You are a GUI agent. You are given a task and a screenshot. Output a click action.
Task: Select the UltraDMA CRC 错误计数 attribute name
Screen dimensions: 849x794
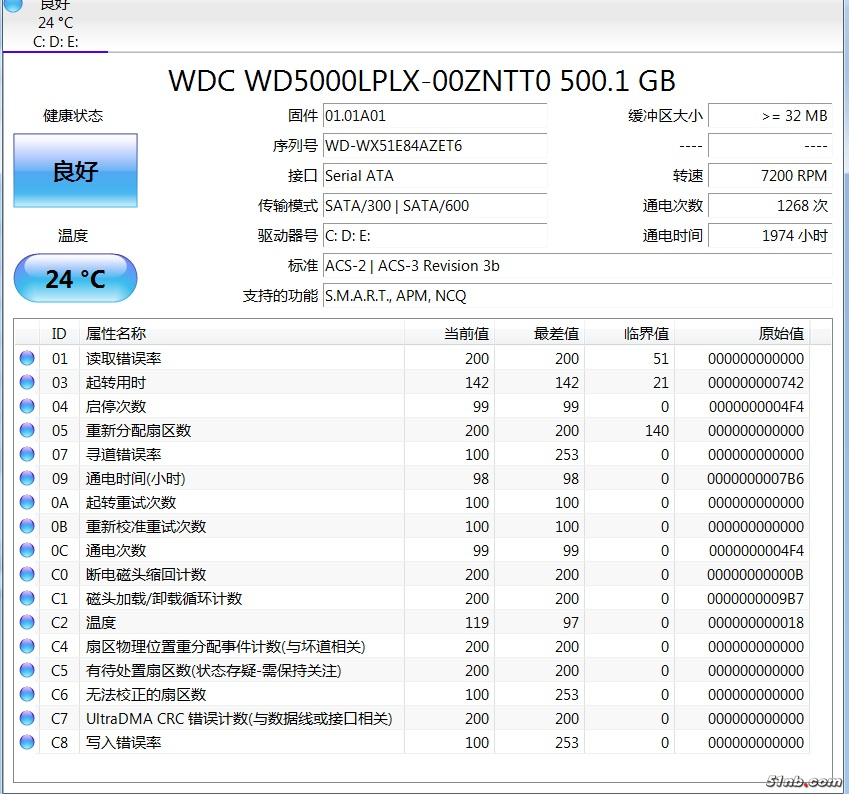coord(239,719)
